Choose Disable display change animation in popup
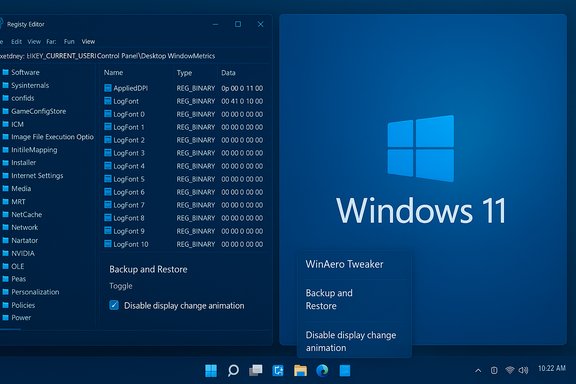 (x=351, y=341)
